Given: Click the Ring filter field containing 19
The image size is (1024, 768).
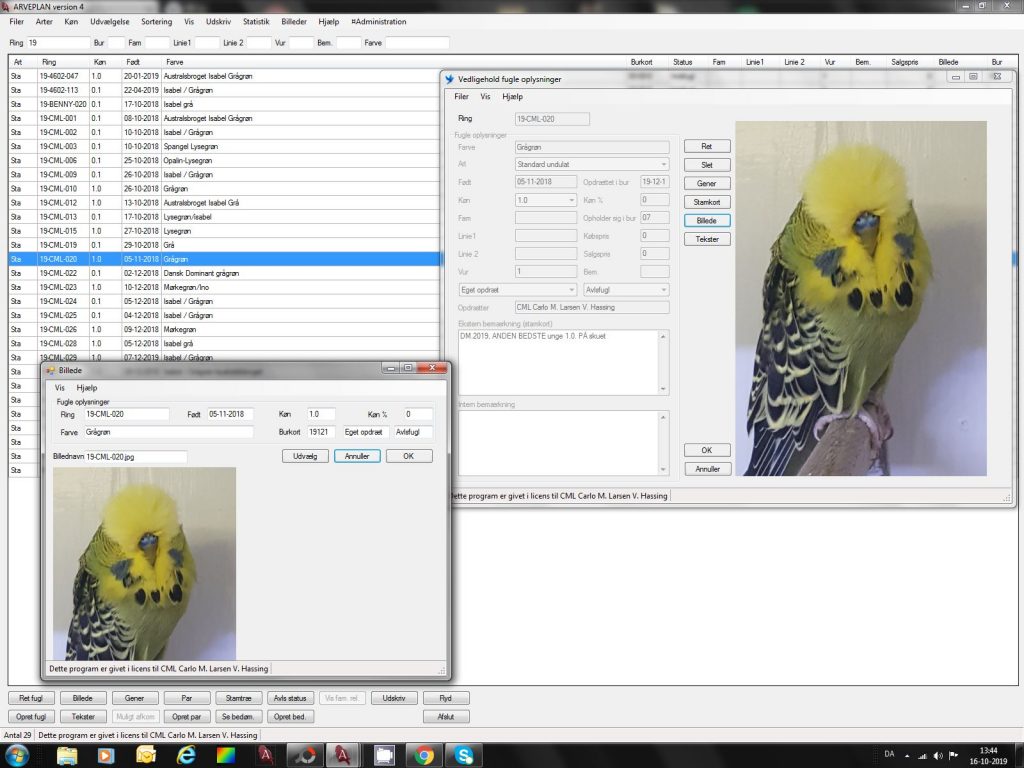Looking at the screenshot, I should [59, 43].
